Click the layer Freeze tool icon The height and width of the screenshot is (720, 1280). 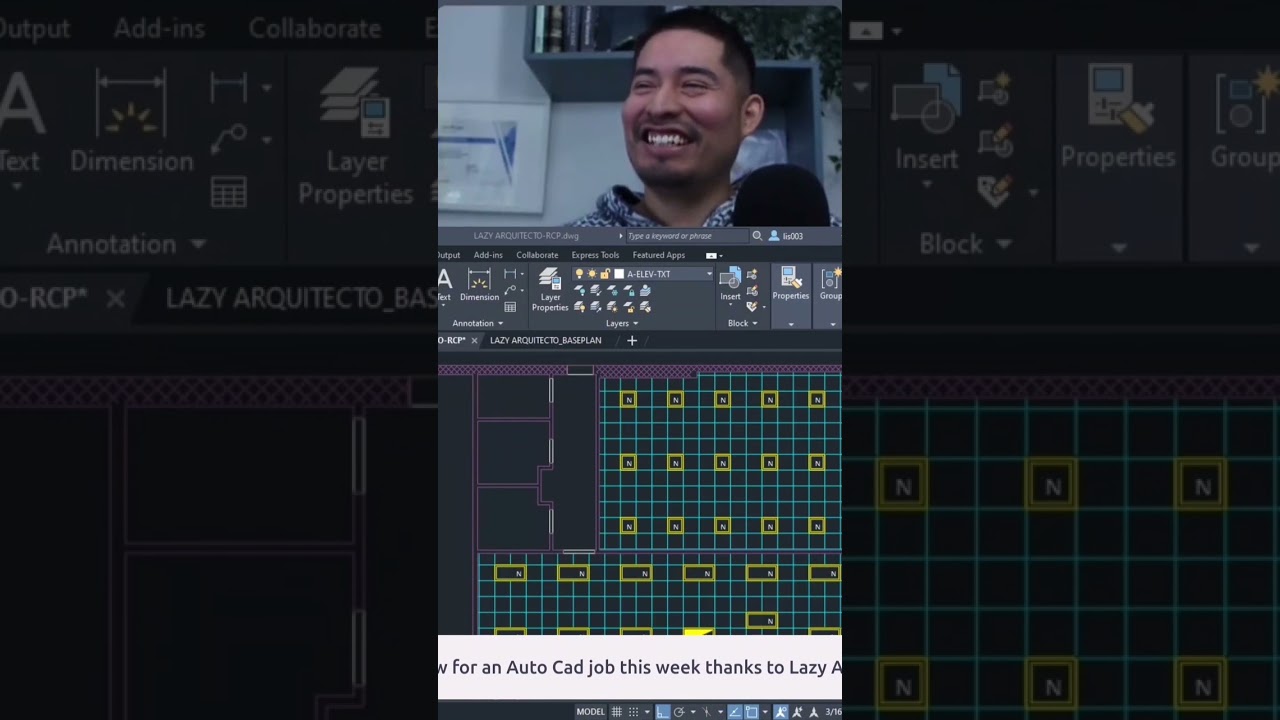coord(612,291)
